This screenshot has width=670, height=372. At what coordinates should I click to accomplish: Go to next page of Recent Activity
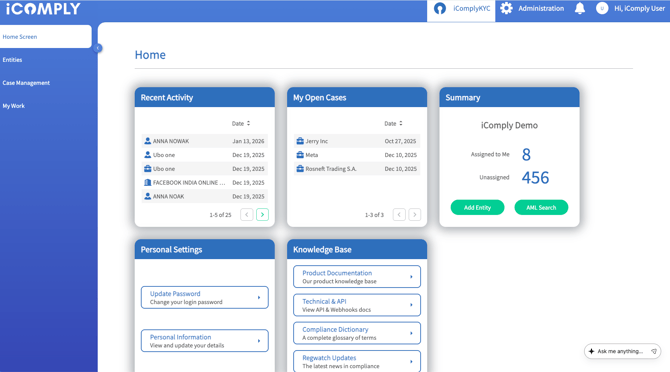pyautogui.click(x=262, y=214)
